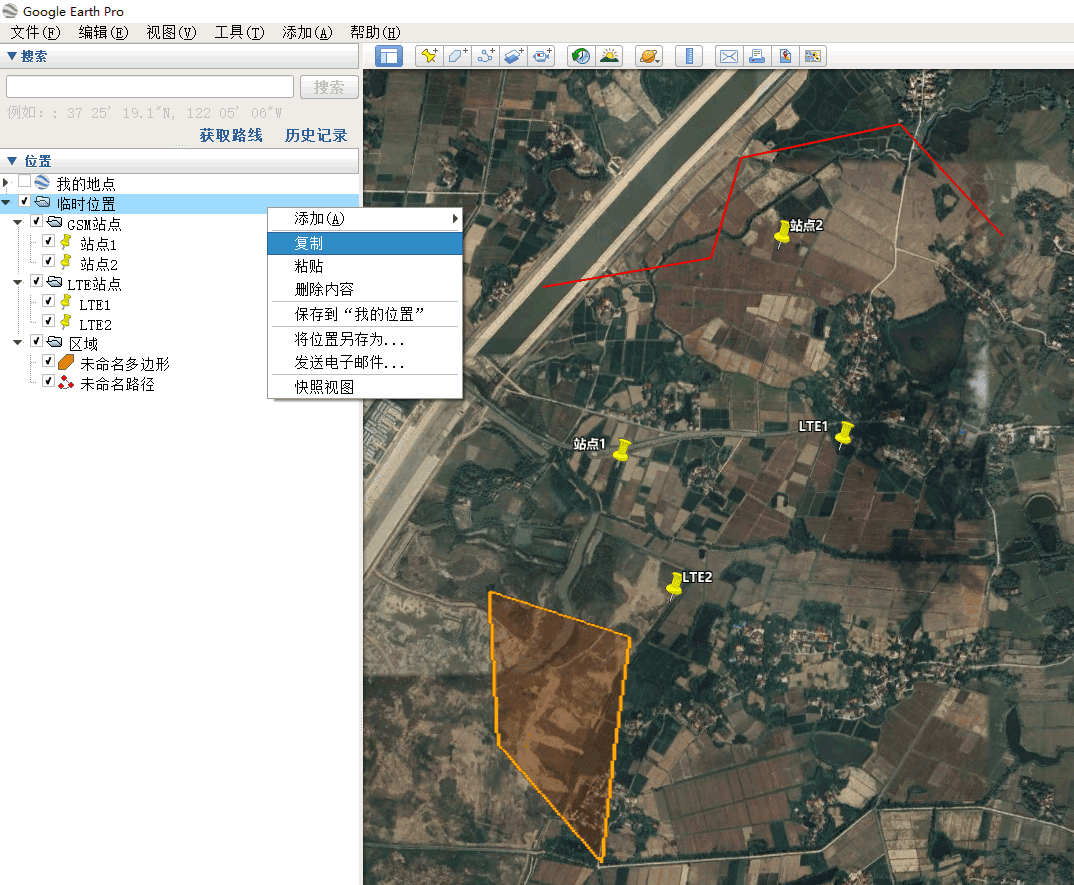The image size is (1074, 885).
Task: Click the search text input field
Action: (x=150, y=87)
